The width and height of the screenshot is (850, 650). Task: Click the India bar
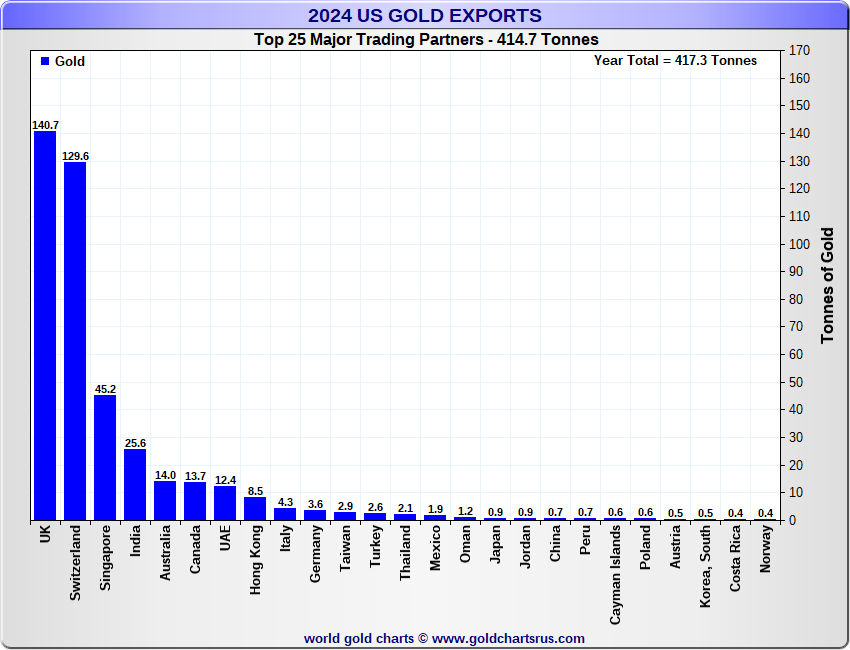(135, 485)
